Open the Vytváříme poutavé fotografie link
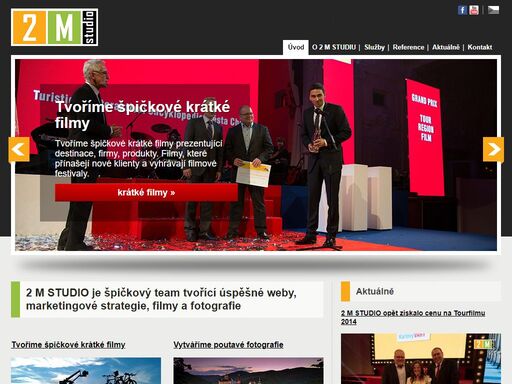Screen dimensions: 512x384 coord(228,345)
